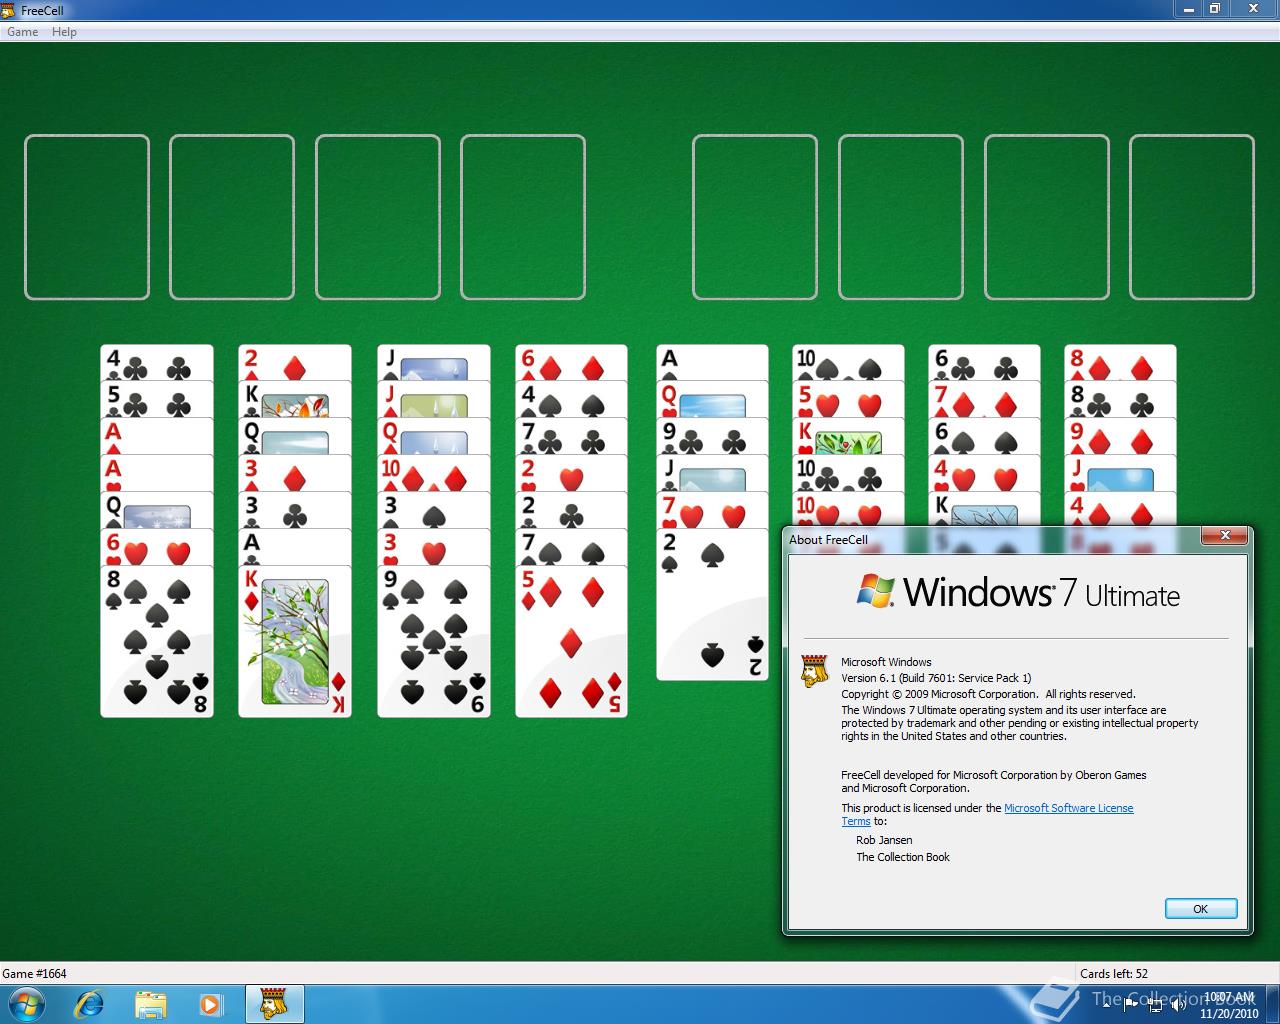Screen dimensions: 1280x1024
Task: Choose the Jack of hearts card
Action: click(x=1120, y=474)
